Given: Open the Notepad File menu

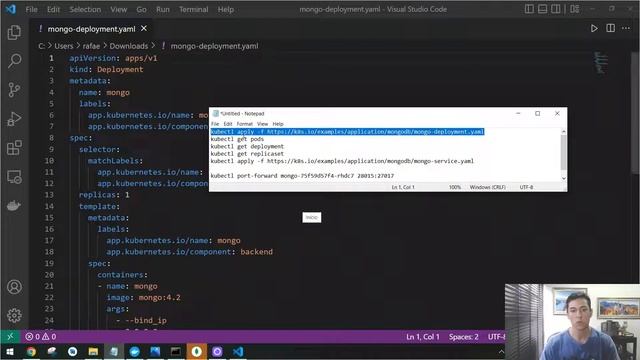Looking at the screenshot, I should coord(215,124).
